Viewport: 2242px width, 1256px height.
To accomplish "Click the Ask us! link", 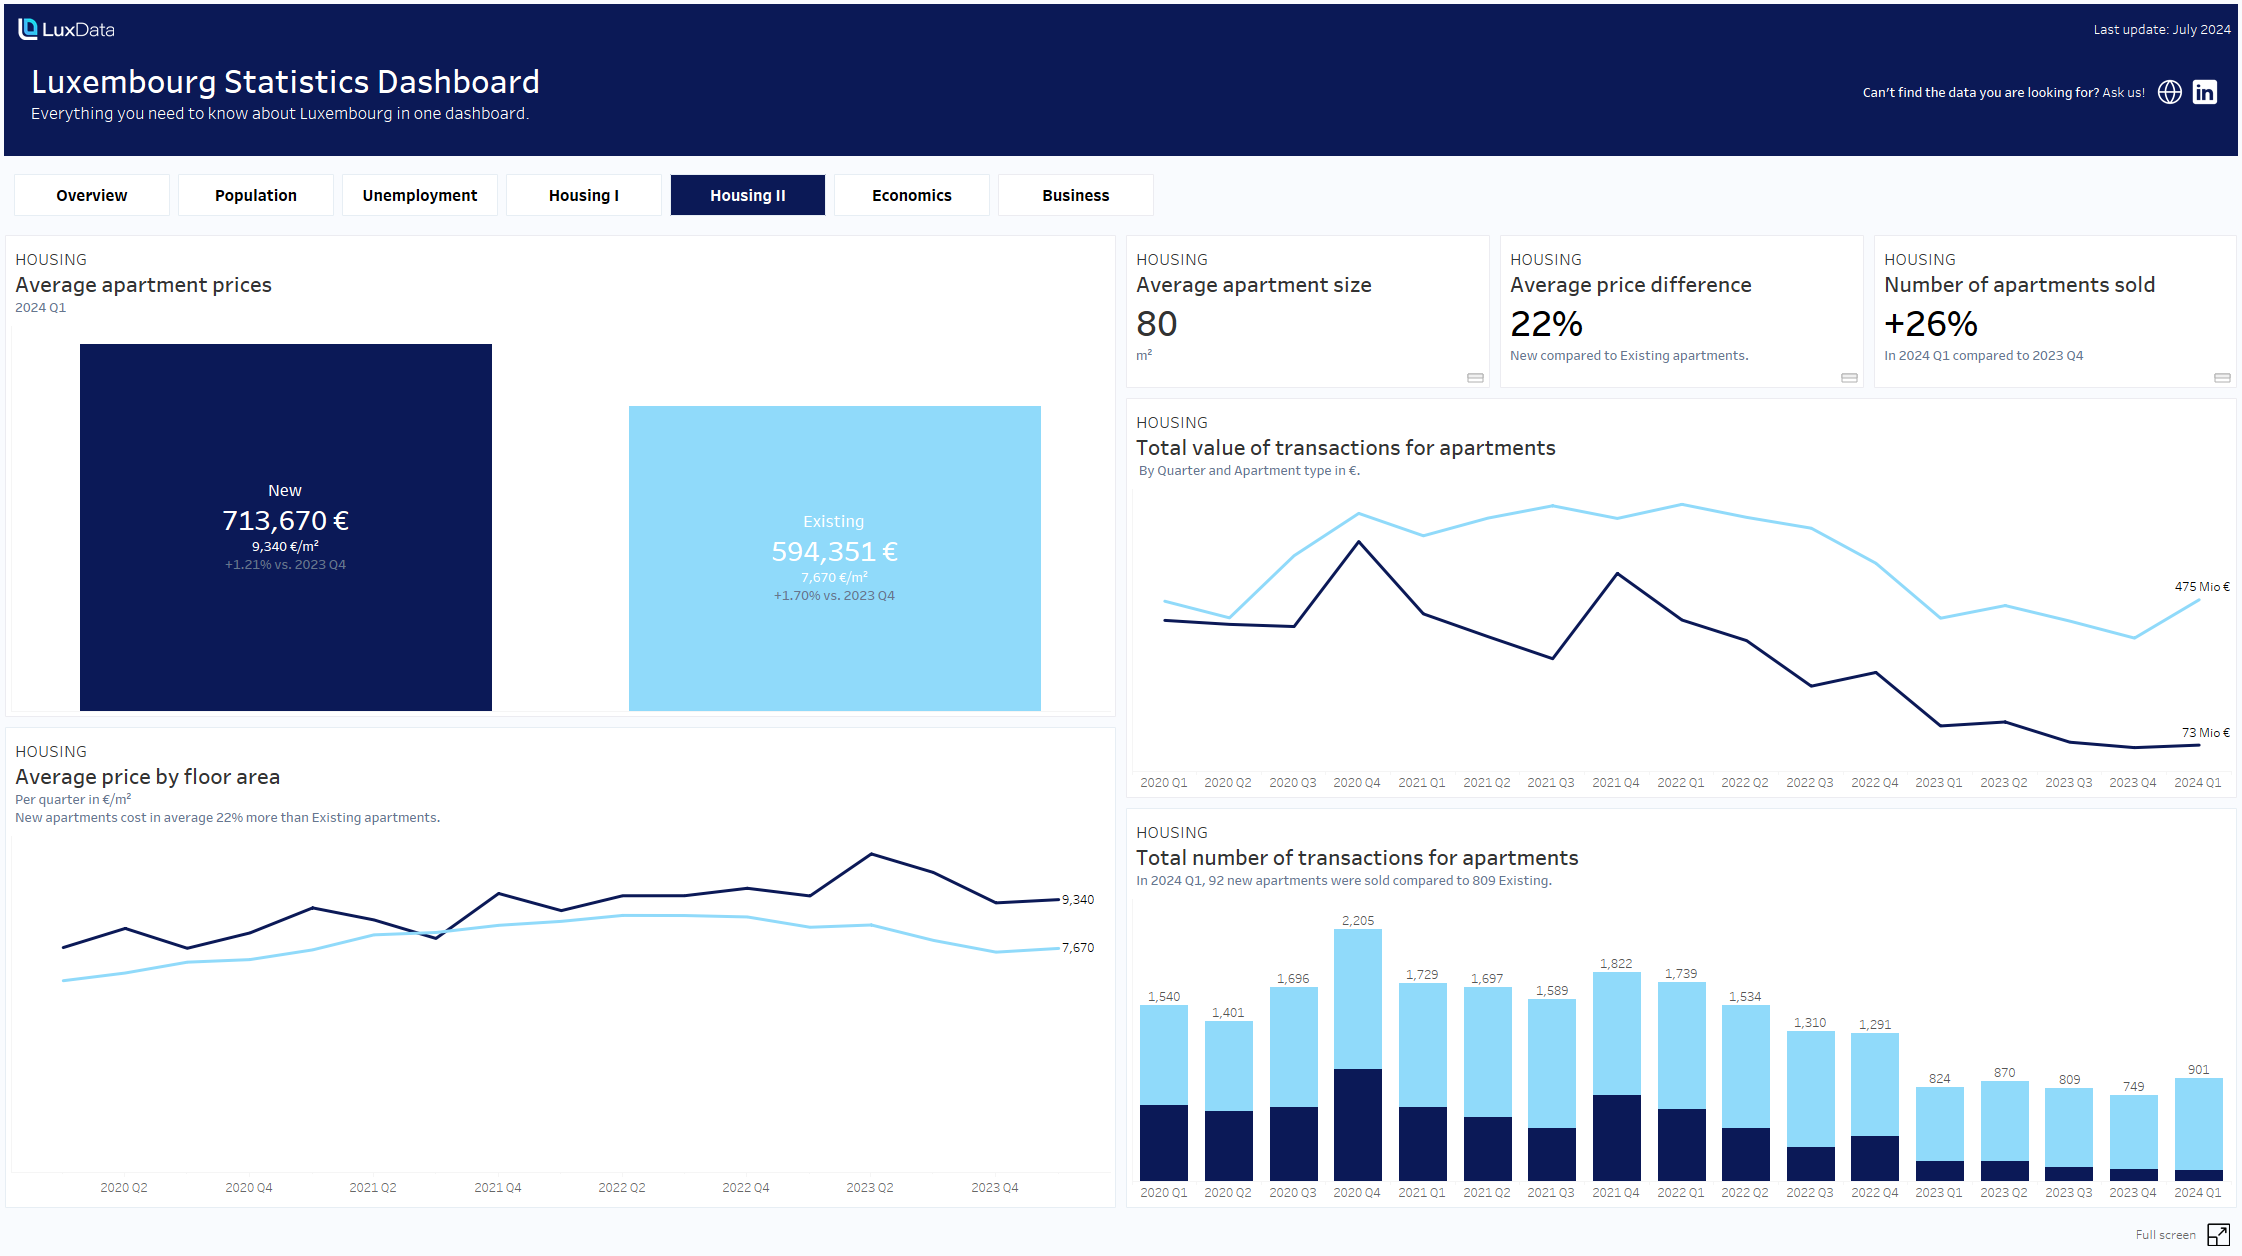I will pyautogui.click(x=2123, y=92).
